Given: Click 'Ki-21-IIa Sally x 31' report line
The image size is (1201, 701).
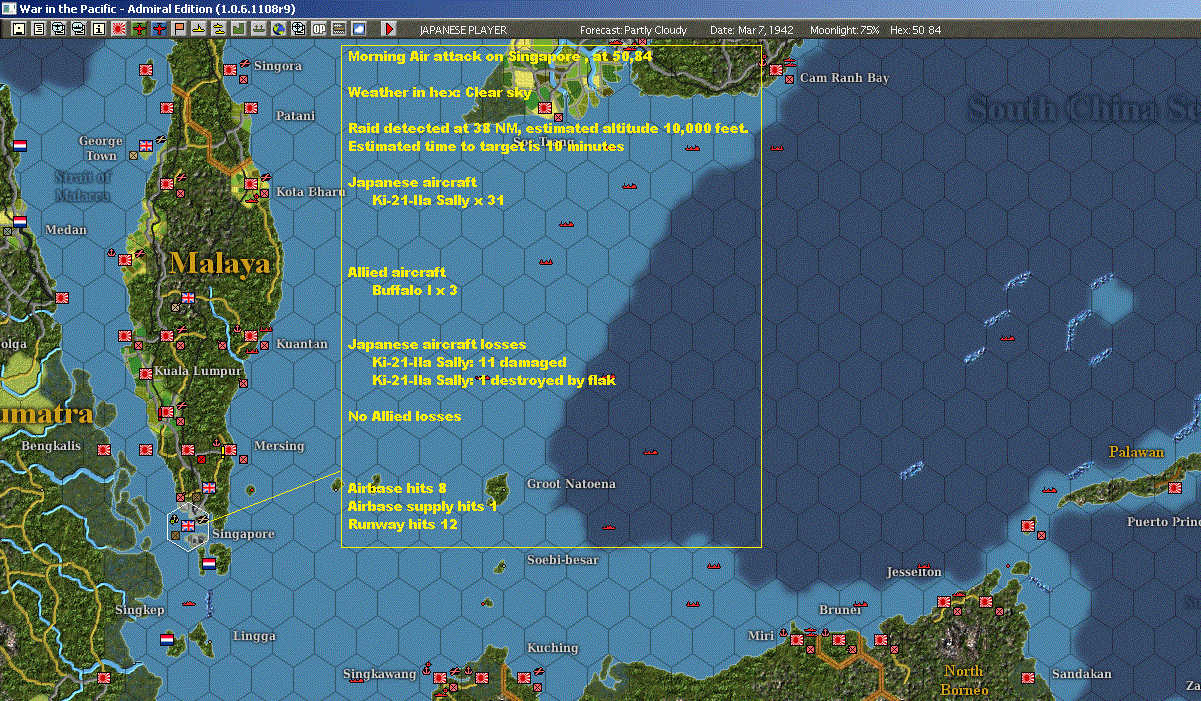Looking at the screenshot, I should click(x=438, y=201).
